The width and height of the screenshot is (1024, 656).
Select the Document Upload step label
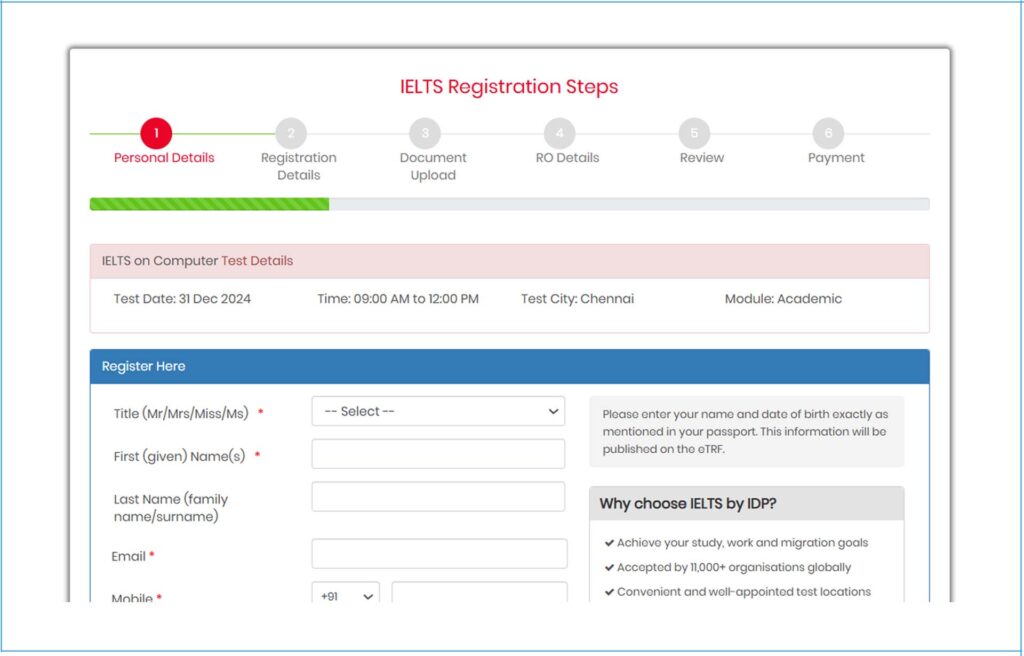pos(433,166)
